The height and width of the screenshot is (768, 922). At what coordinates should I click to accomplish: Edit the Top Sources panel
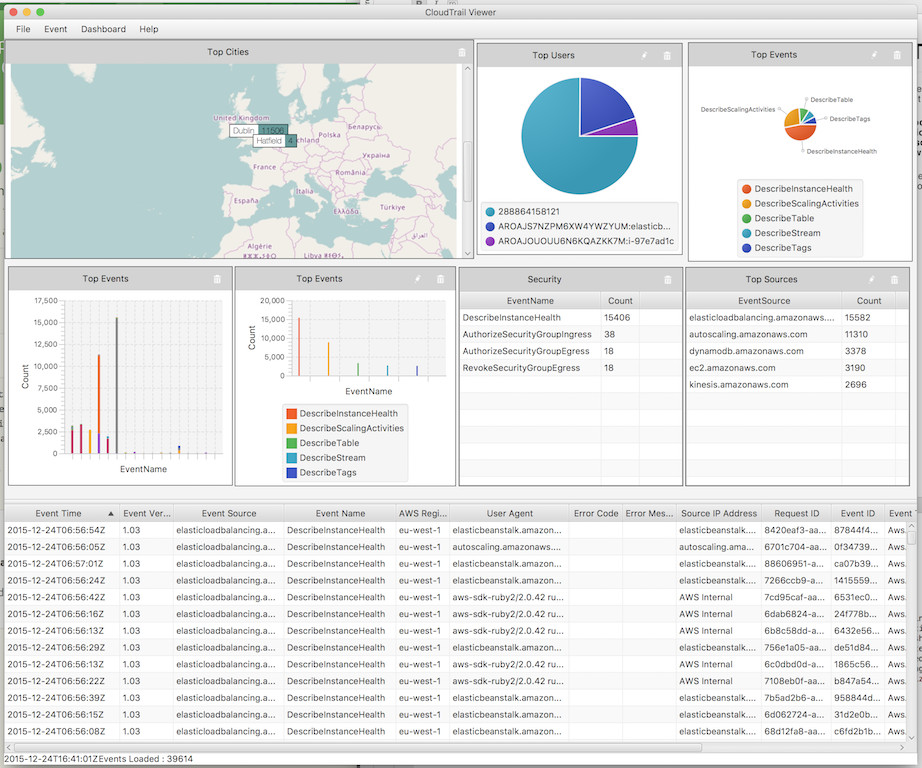pos(871,280)
